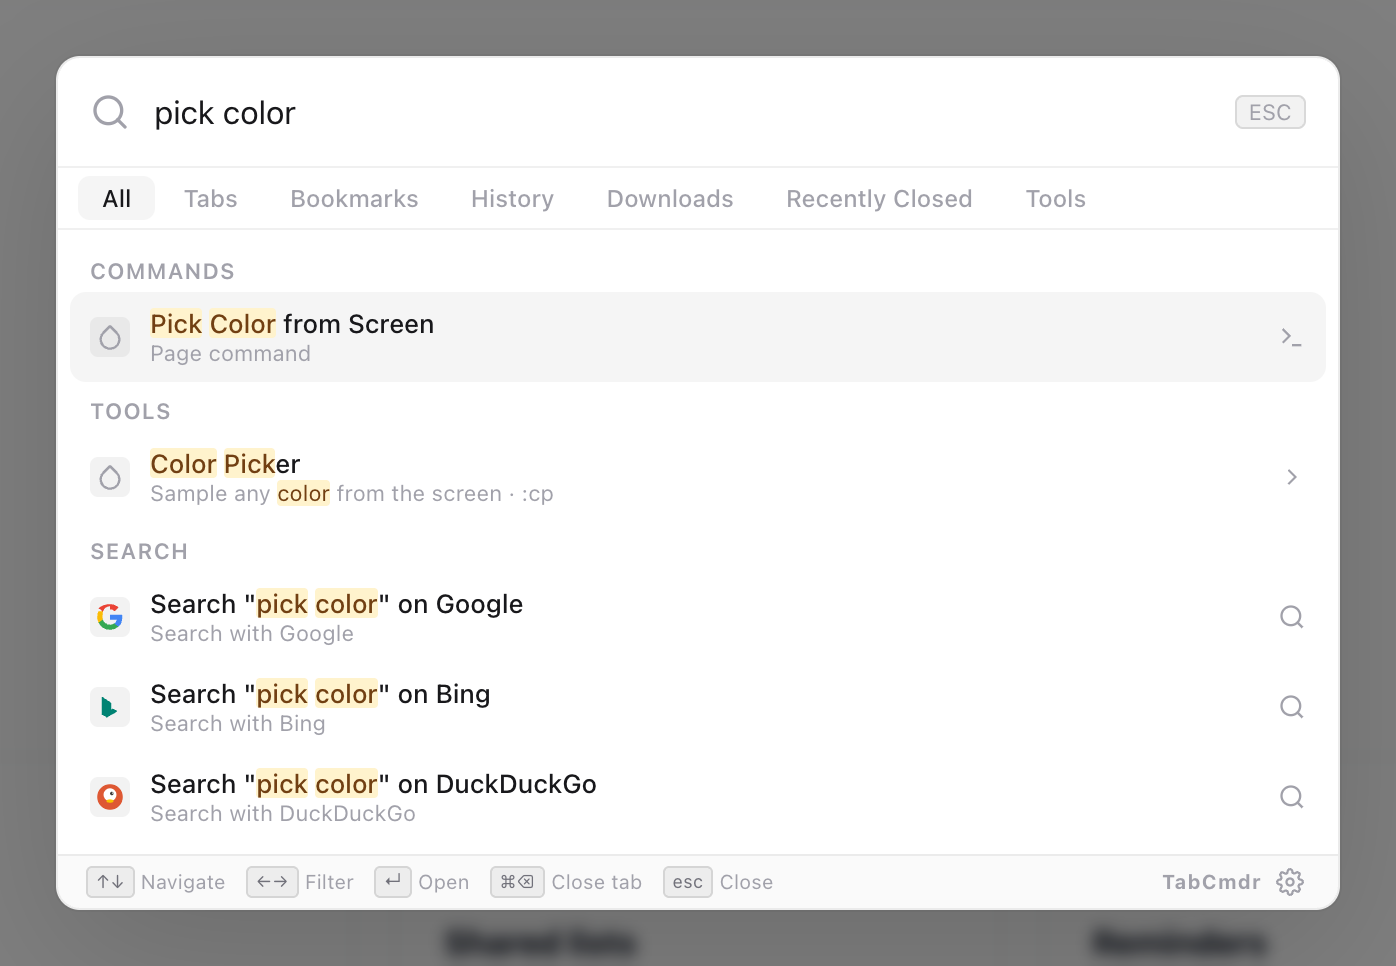The image size is (1396, 966).
Task: Click the left-right arrows Filter key hint
Action: coord(272,882)
